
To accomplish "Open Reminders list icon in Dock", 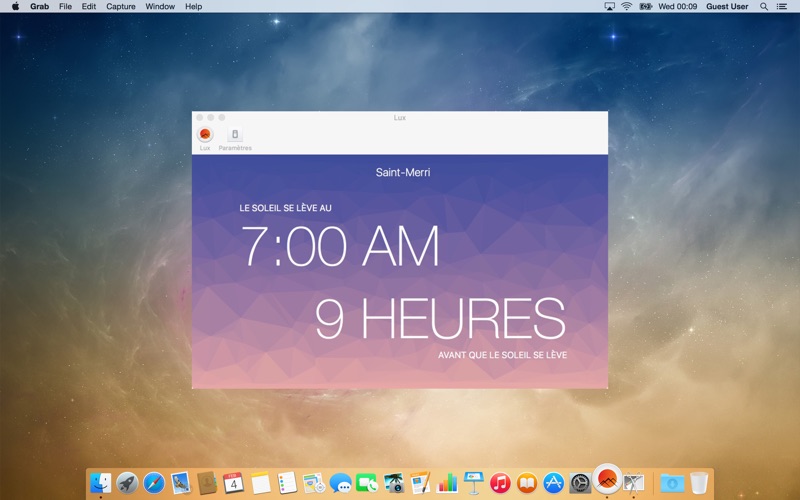I will [x=287, y=483].
